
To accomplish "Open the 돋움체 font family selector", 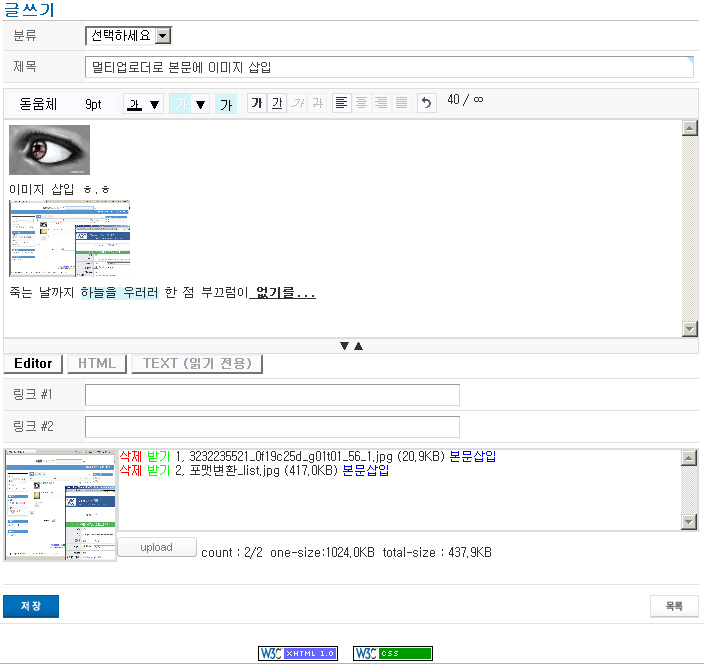I will tap(39, 104).
